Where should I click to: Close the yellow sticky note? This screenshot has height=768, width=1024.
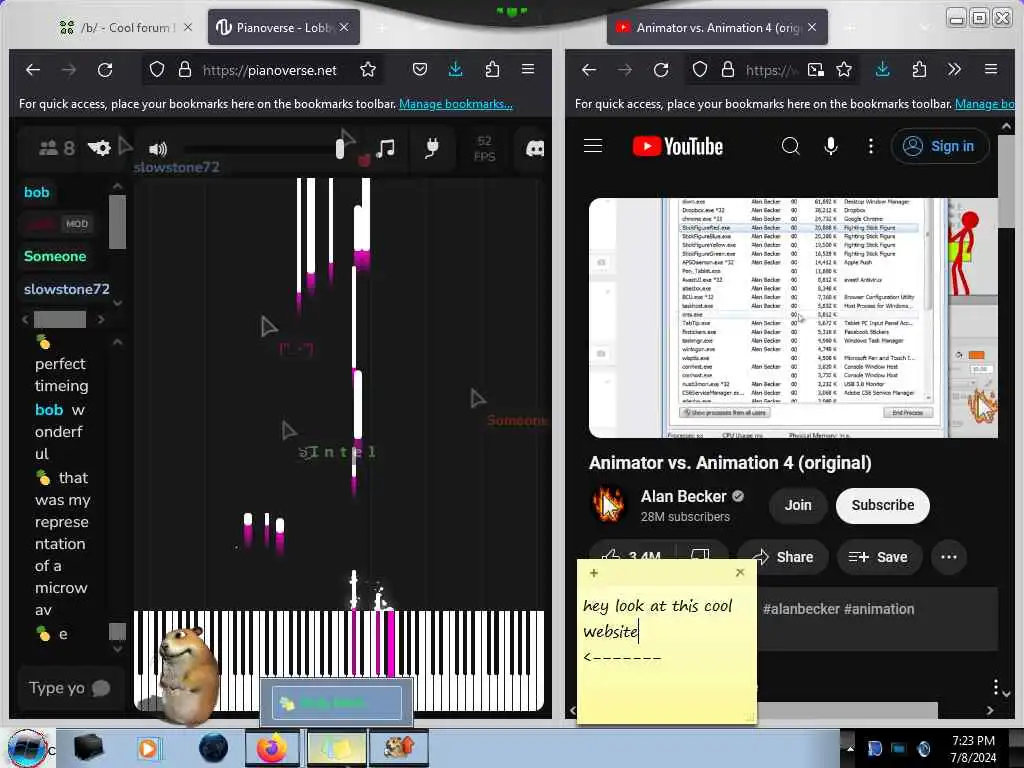point(739,572)
